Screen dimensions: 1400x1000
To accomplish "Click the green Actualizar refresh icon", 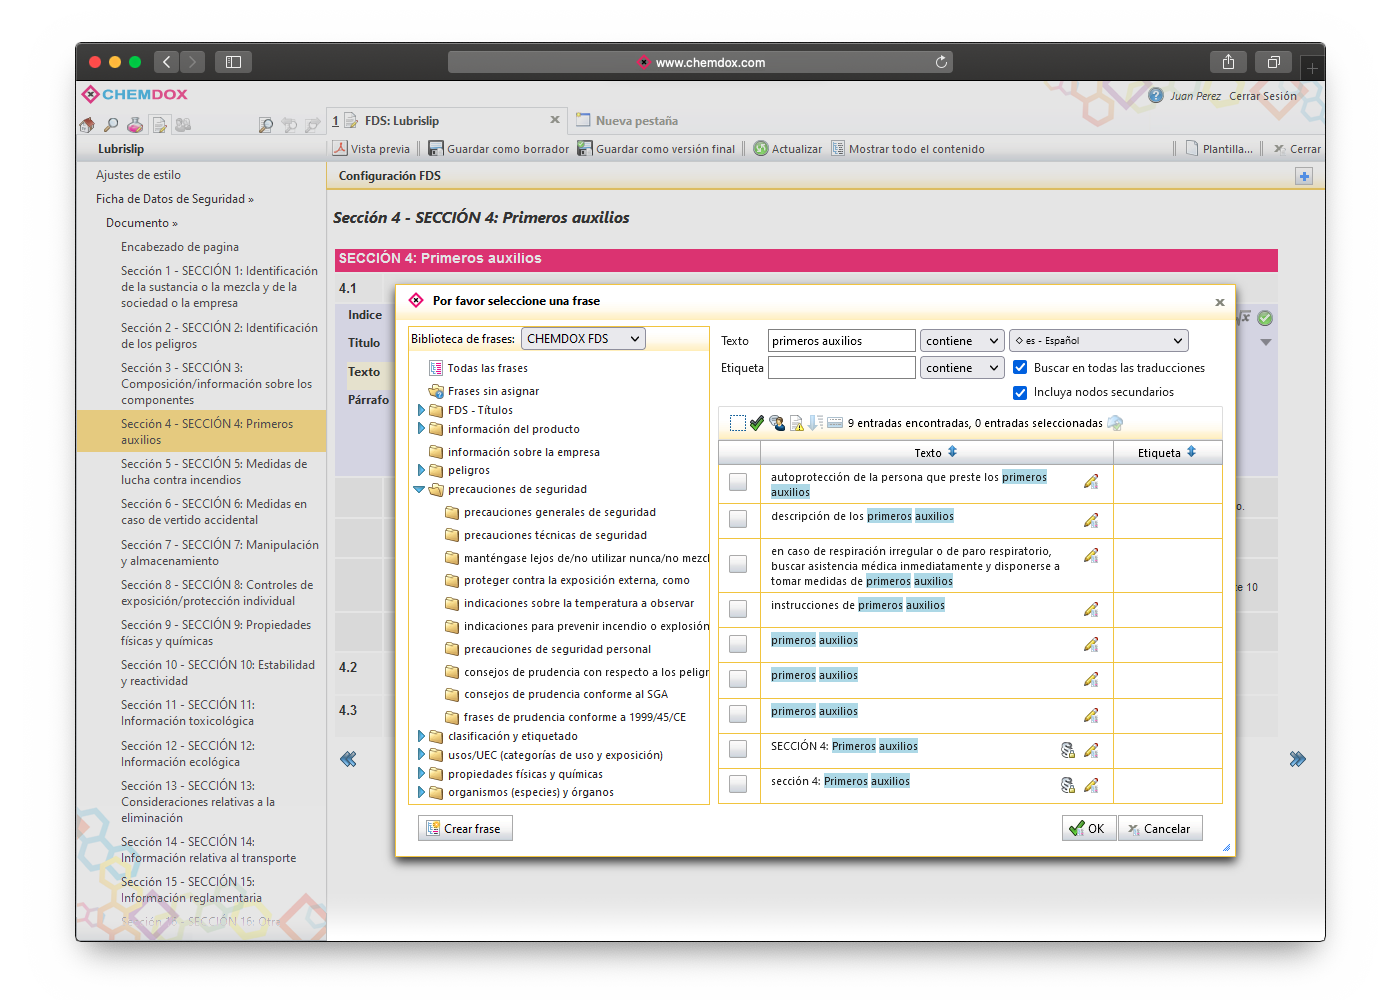I will point(761,148).
